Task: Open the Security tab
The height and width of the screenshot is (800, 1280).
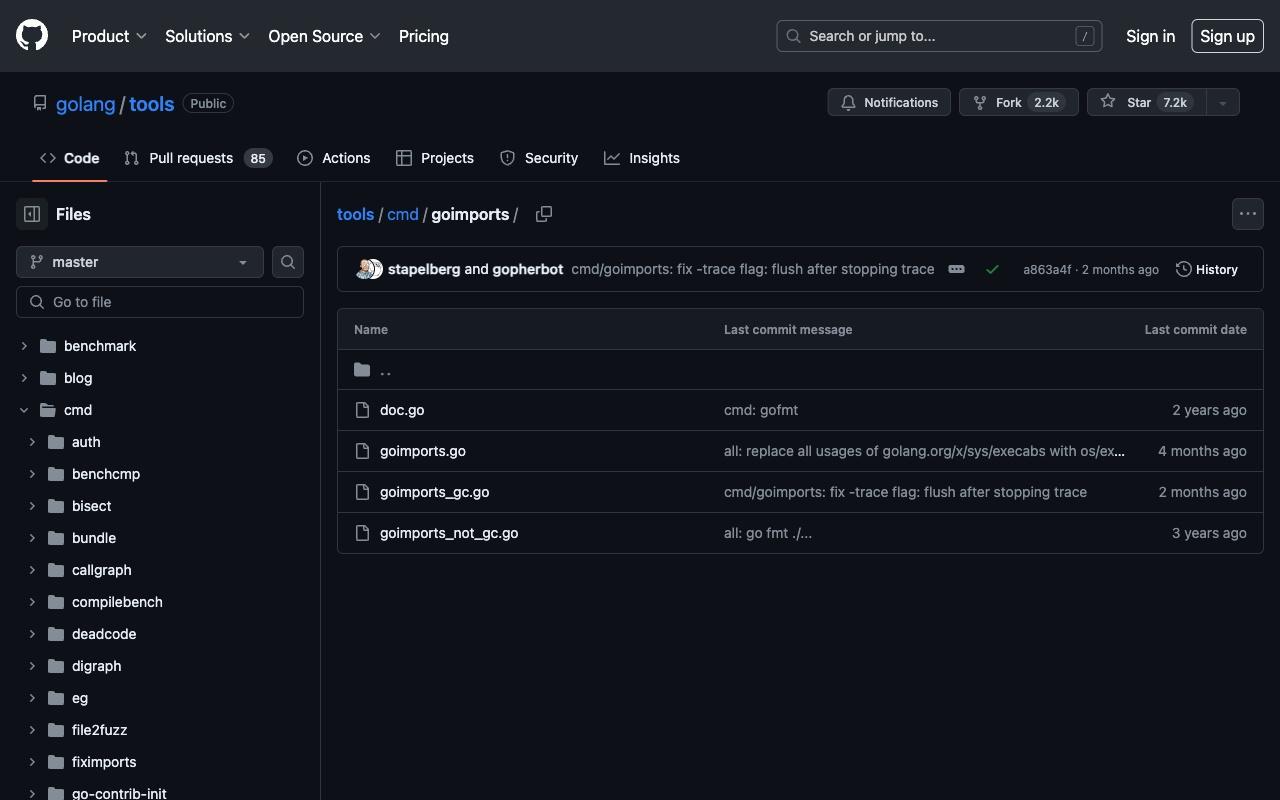Action: pos(539,158)
